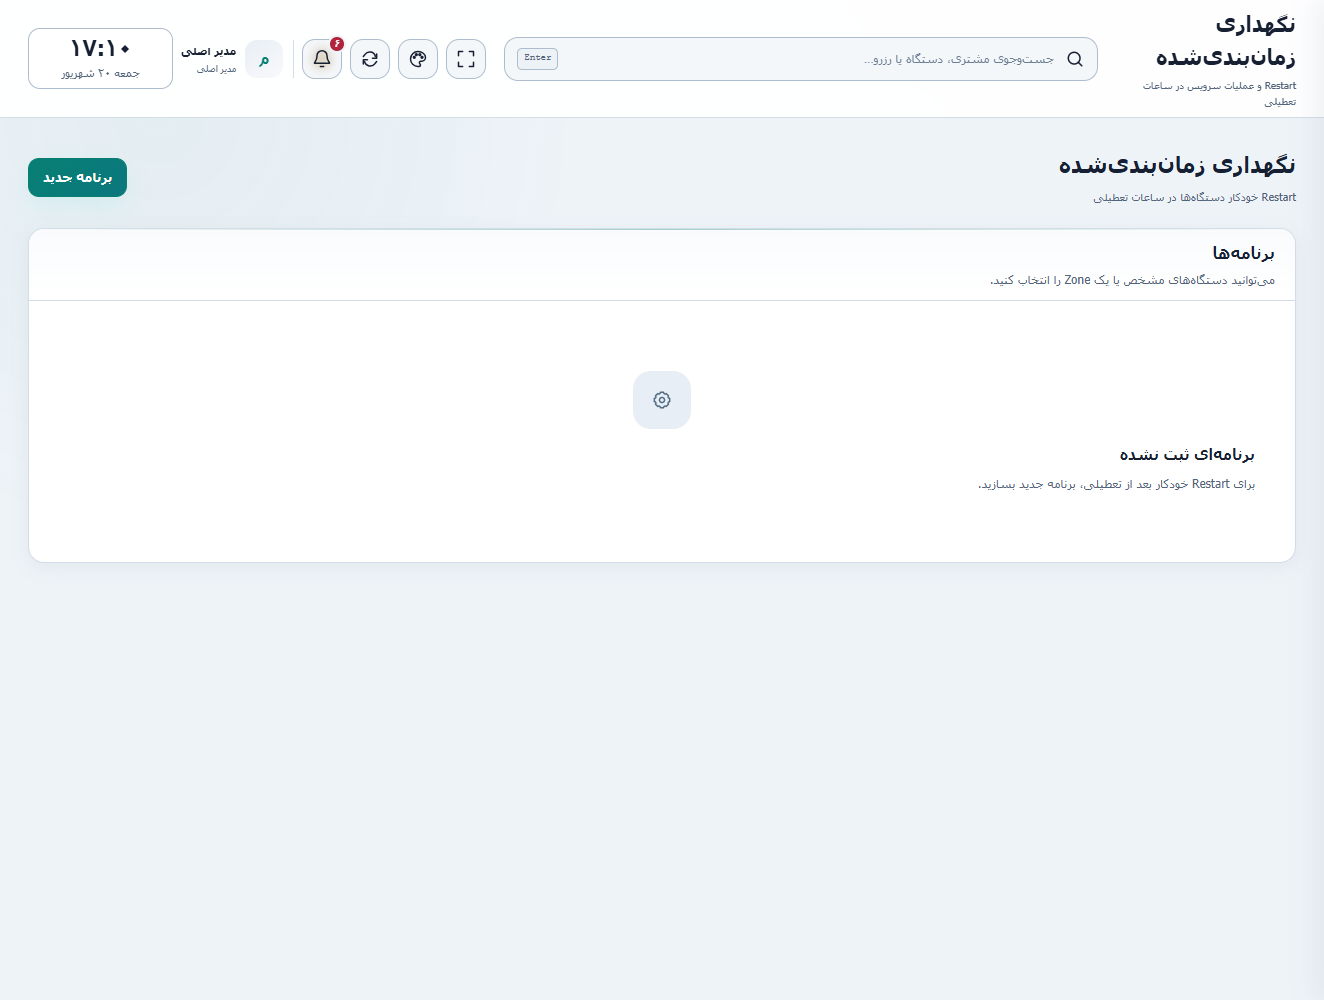Click the refresh icon in header
The image size is (1324, 1000).
[370, 59]
